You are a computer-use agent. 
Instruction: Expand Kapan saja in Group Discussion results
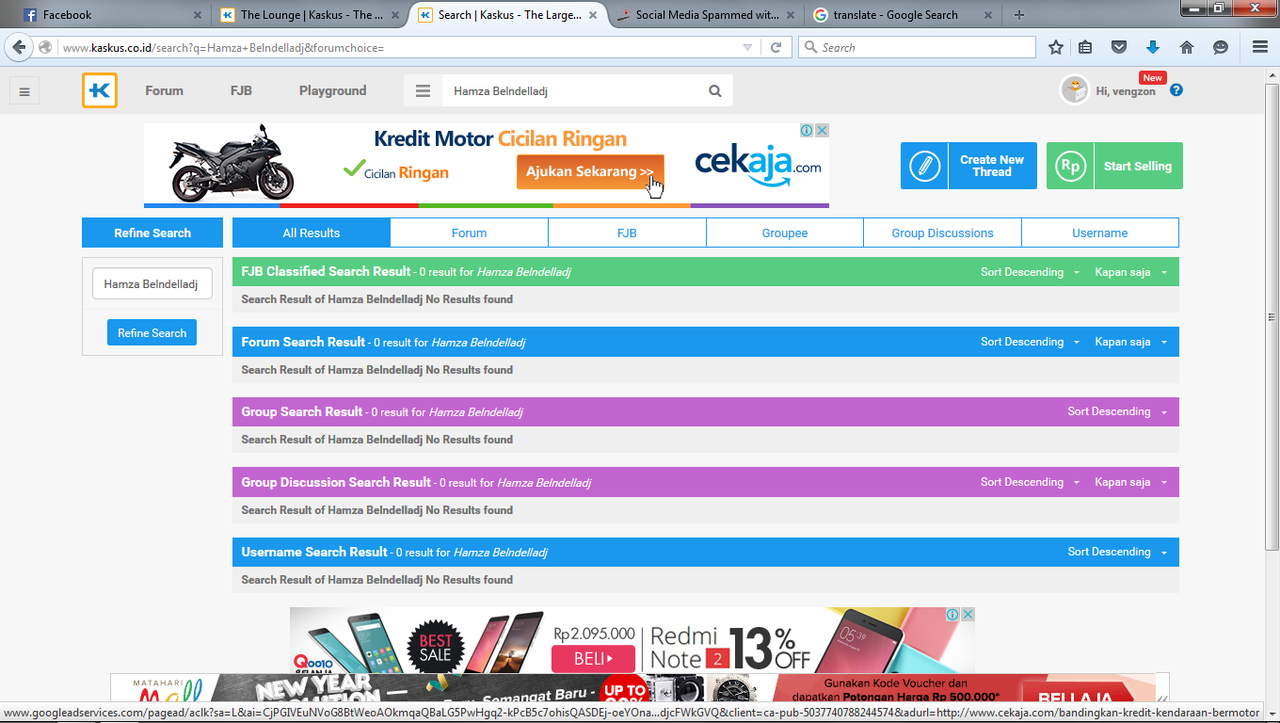click(x=1131, y=482)
